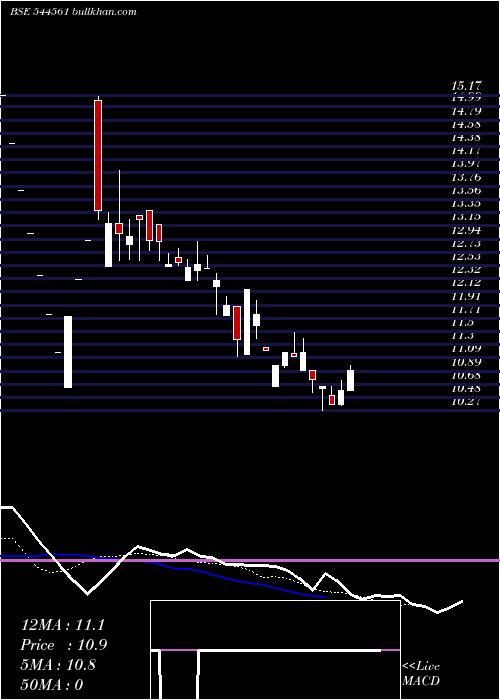Click the 5MA : 10.8 readout

[x=58, y=665]
